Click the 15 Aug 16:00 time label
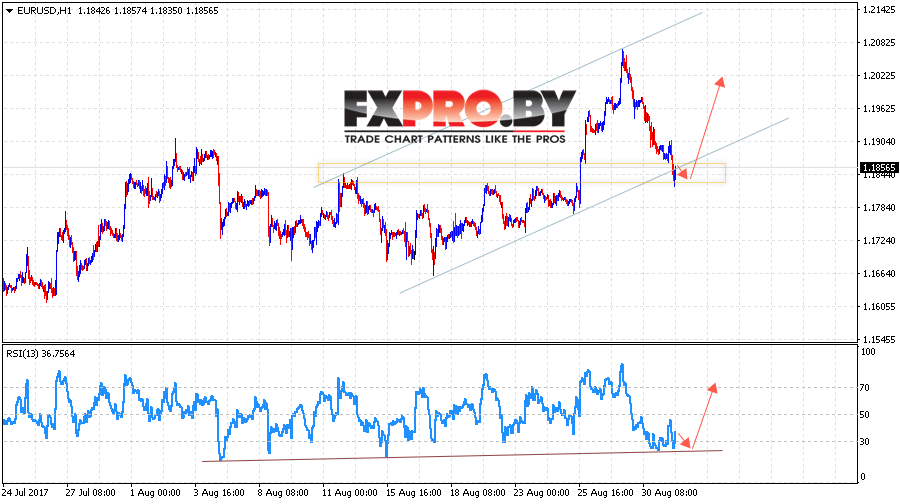The image size is (900, 504). point(413,493)
